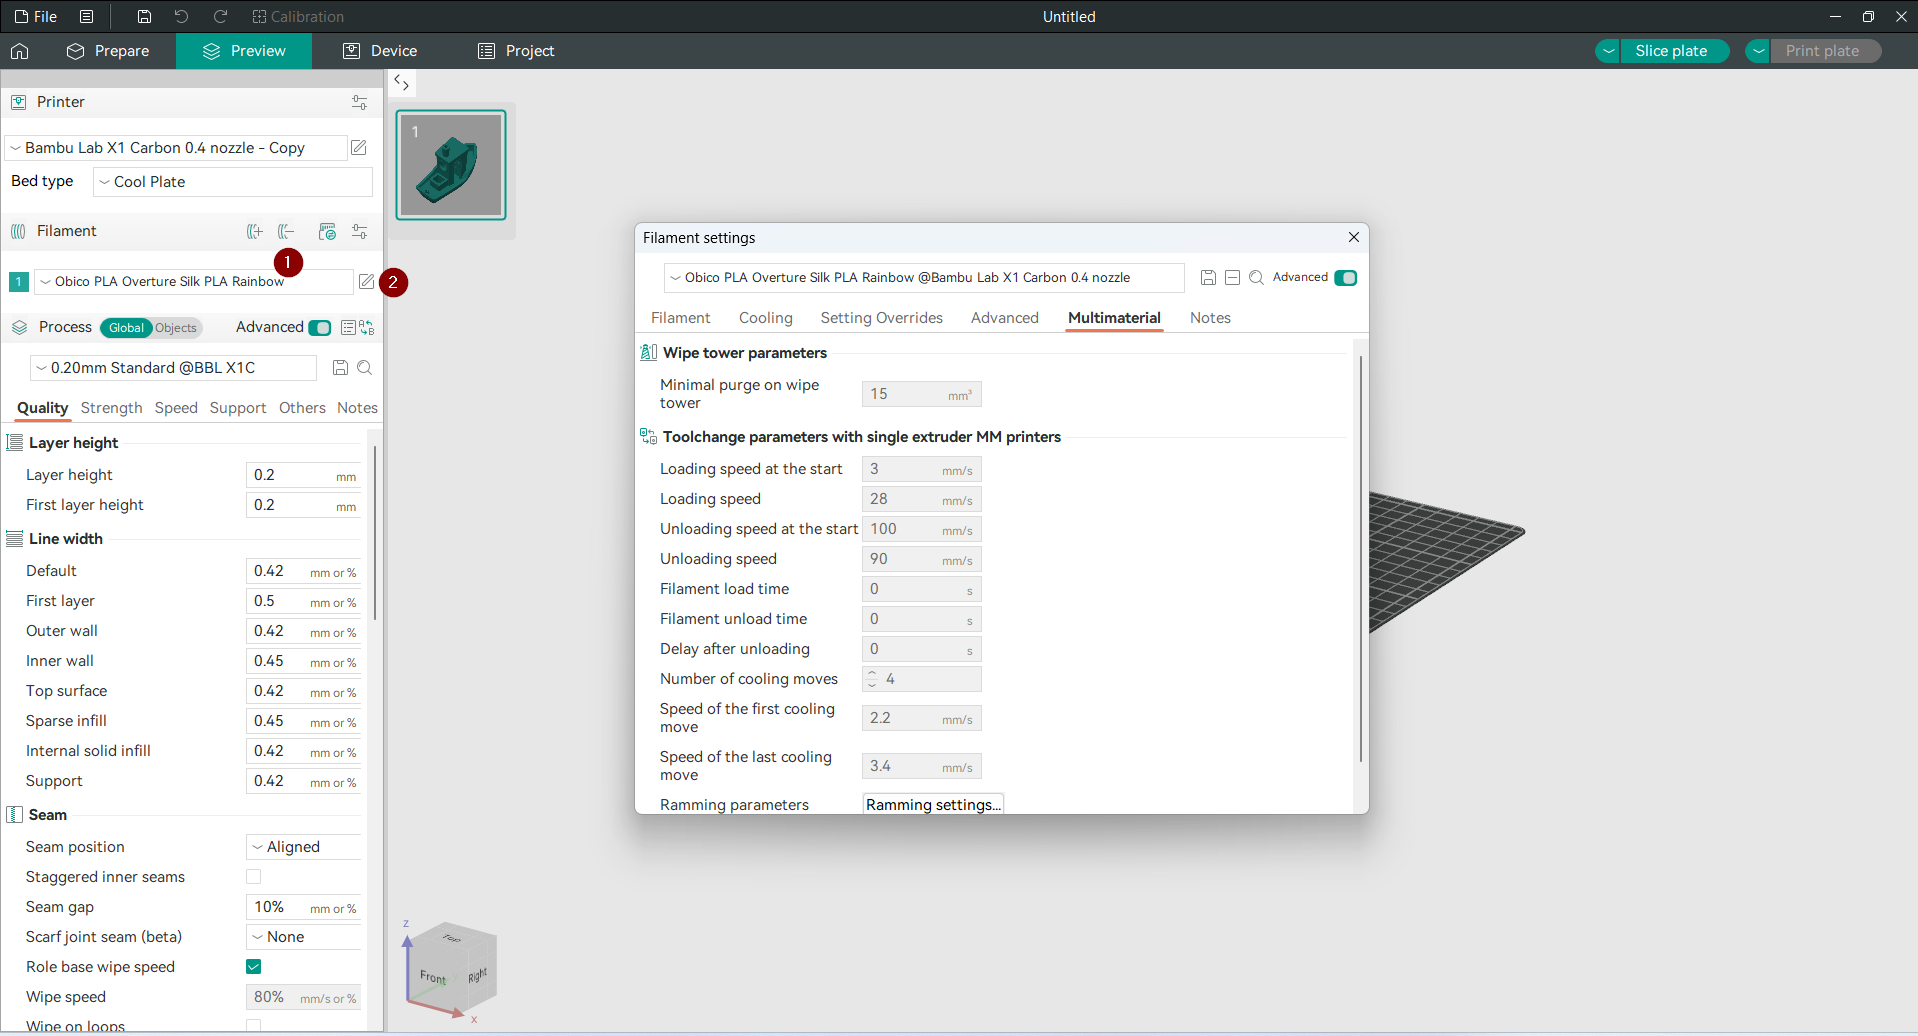
Task: Open the Notes tab in Filament settings
Action: (1210, 318)
